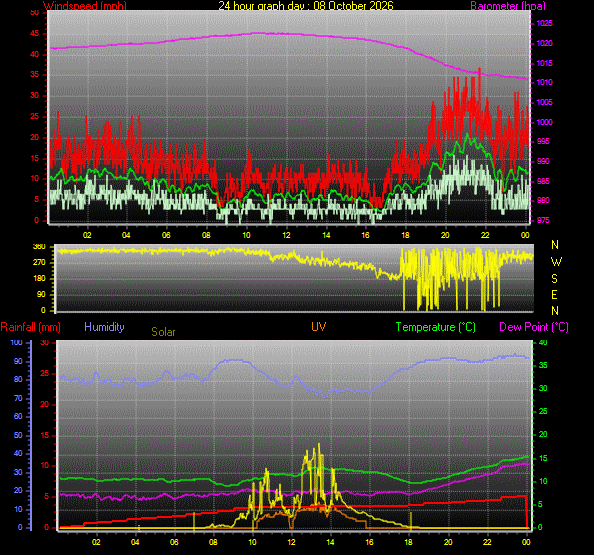Click the 25 green temperature axis value
594x555 pixels.
coord(543,411)
